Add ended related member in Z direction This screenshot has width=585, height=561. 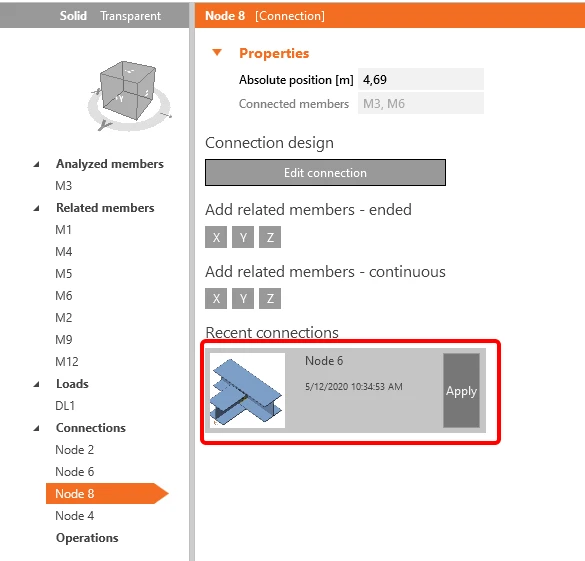point(270,237)
